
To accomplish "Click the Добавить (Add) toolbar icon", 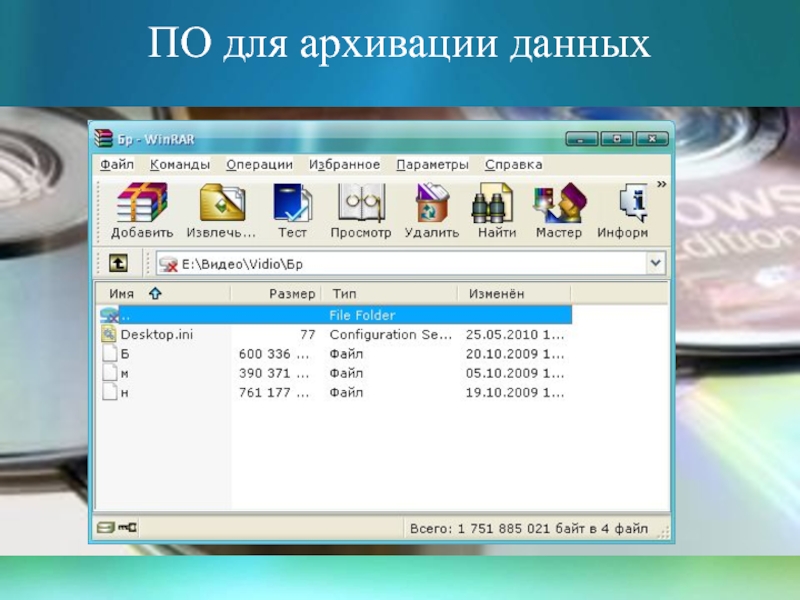I will click(141, 211).
